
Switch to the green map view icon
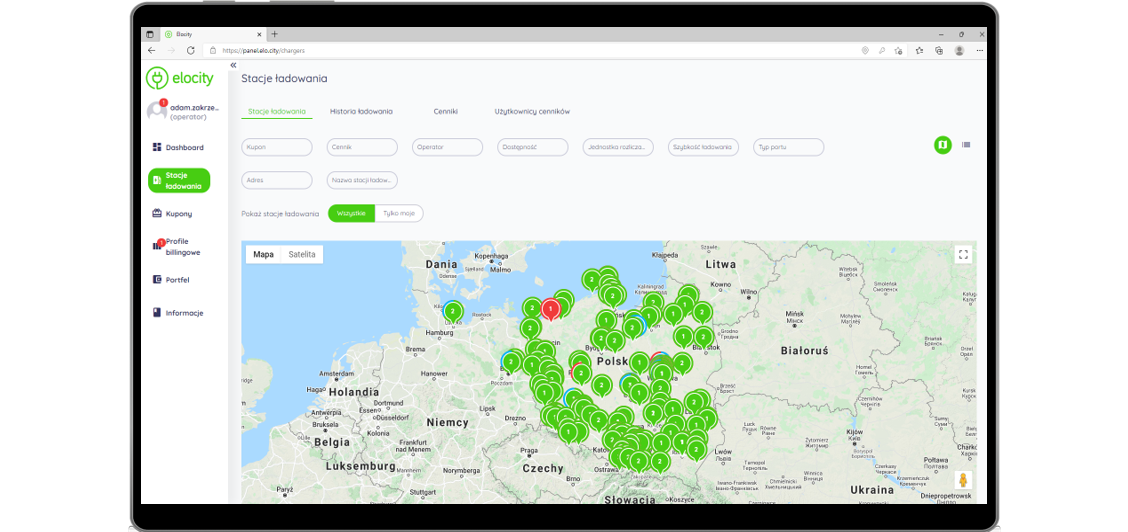point(942,146)
